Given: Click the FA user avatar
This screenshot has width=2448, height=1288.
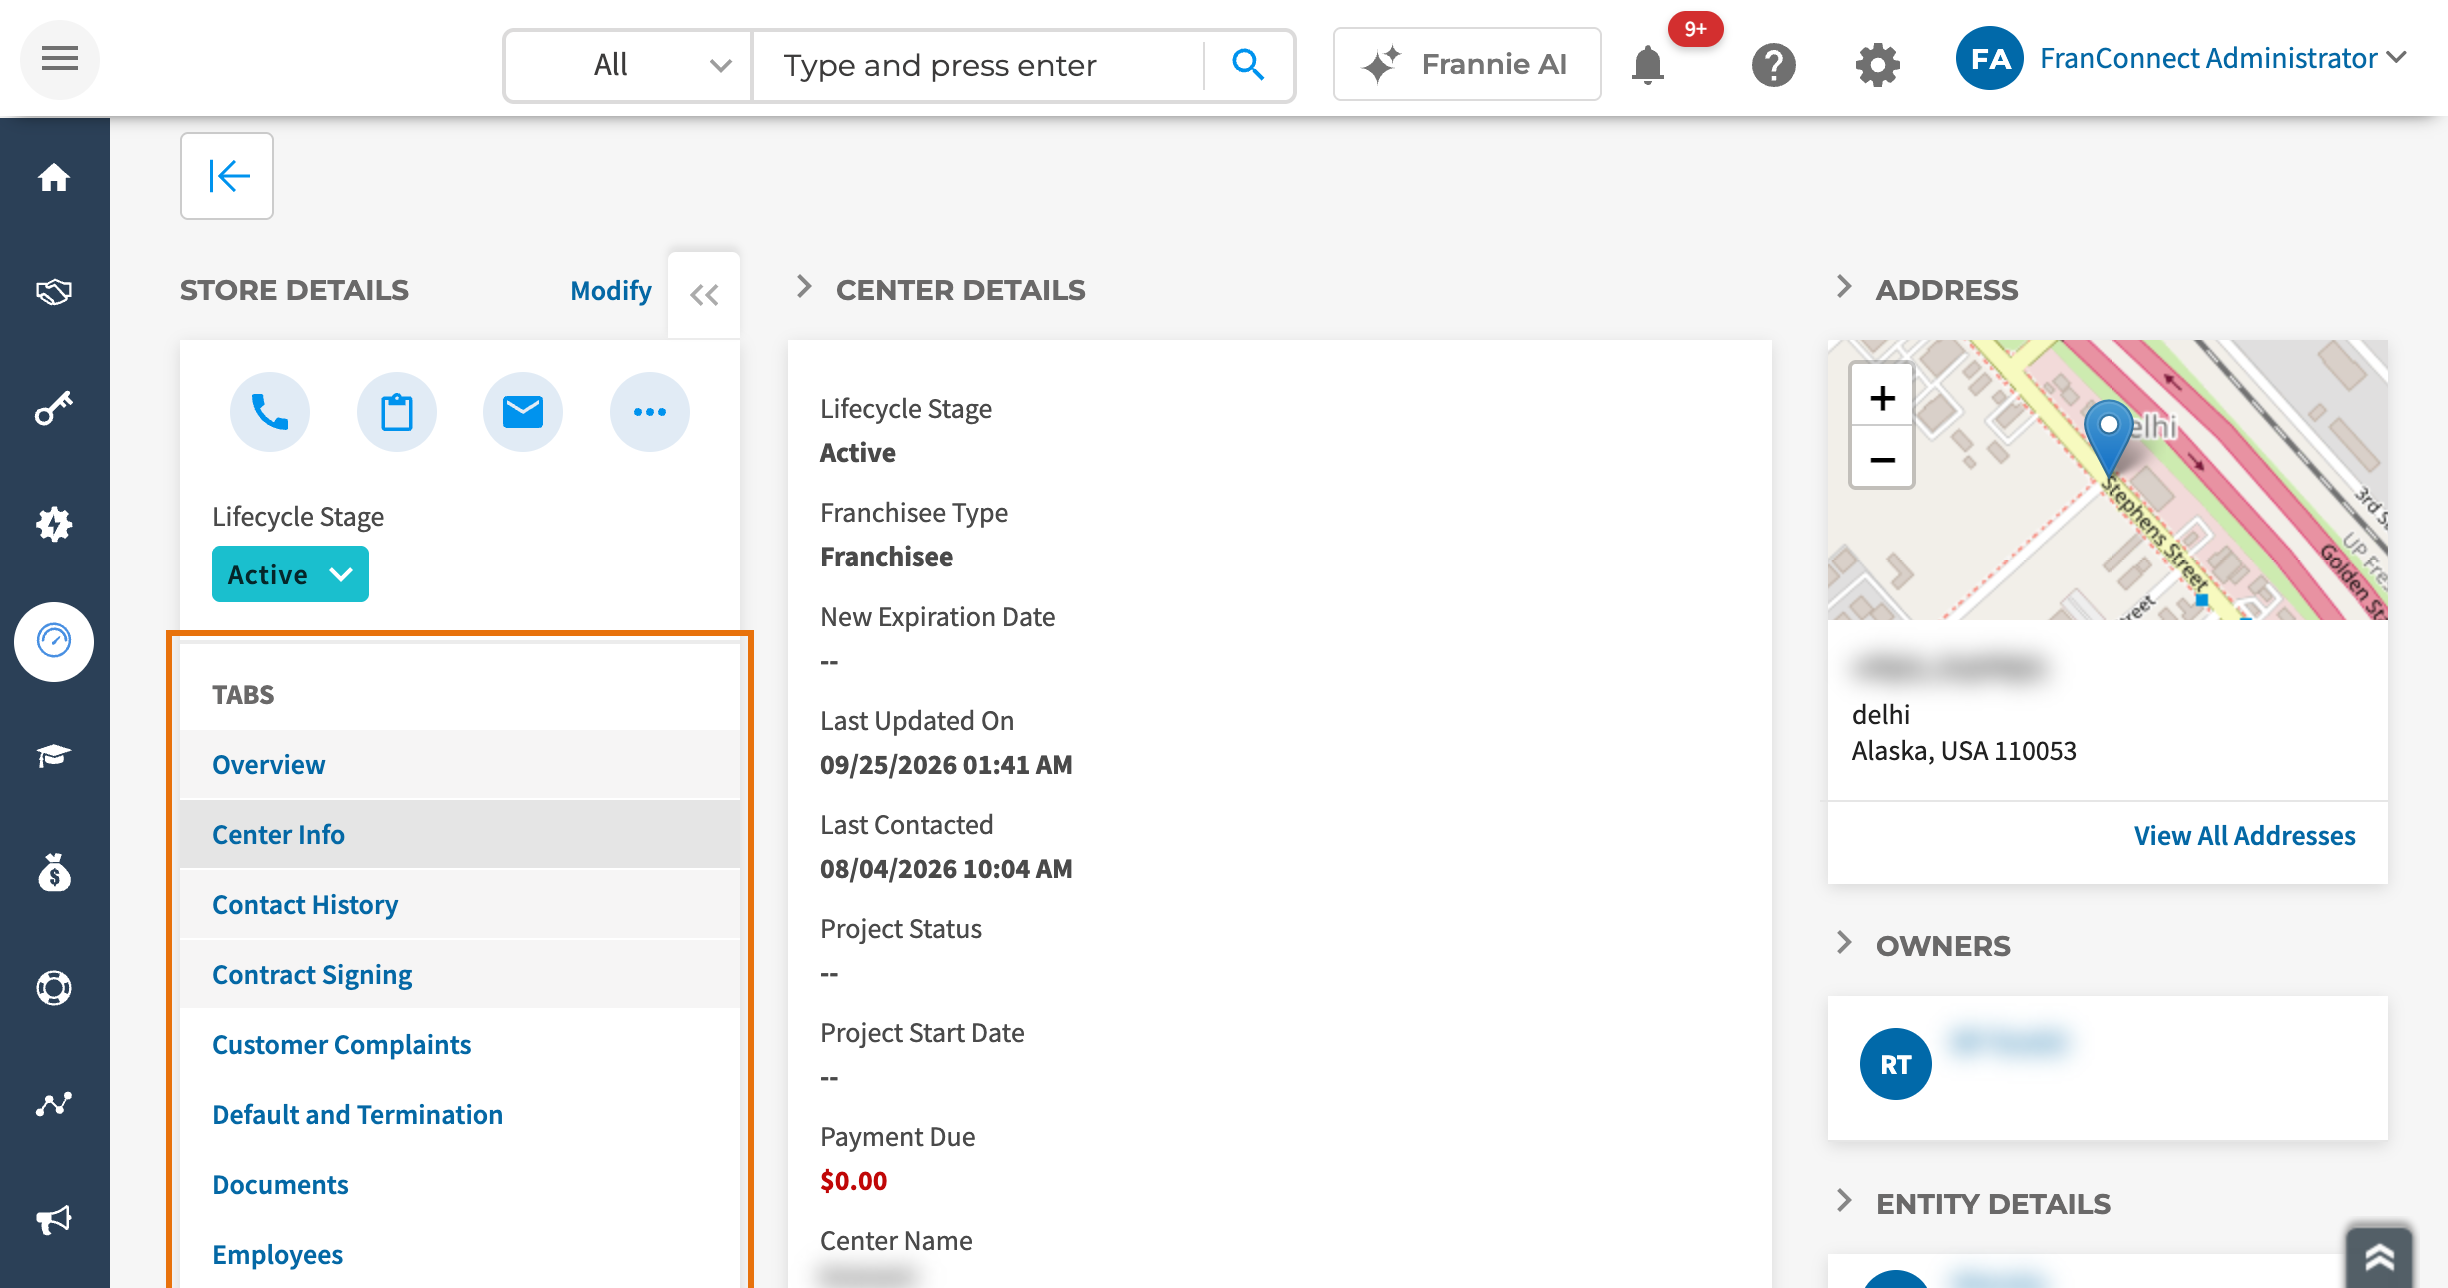Looking at the screenshot, I should 1990,59.
